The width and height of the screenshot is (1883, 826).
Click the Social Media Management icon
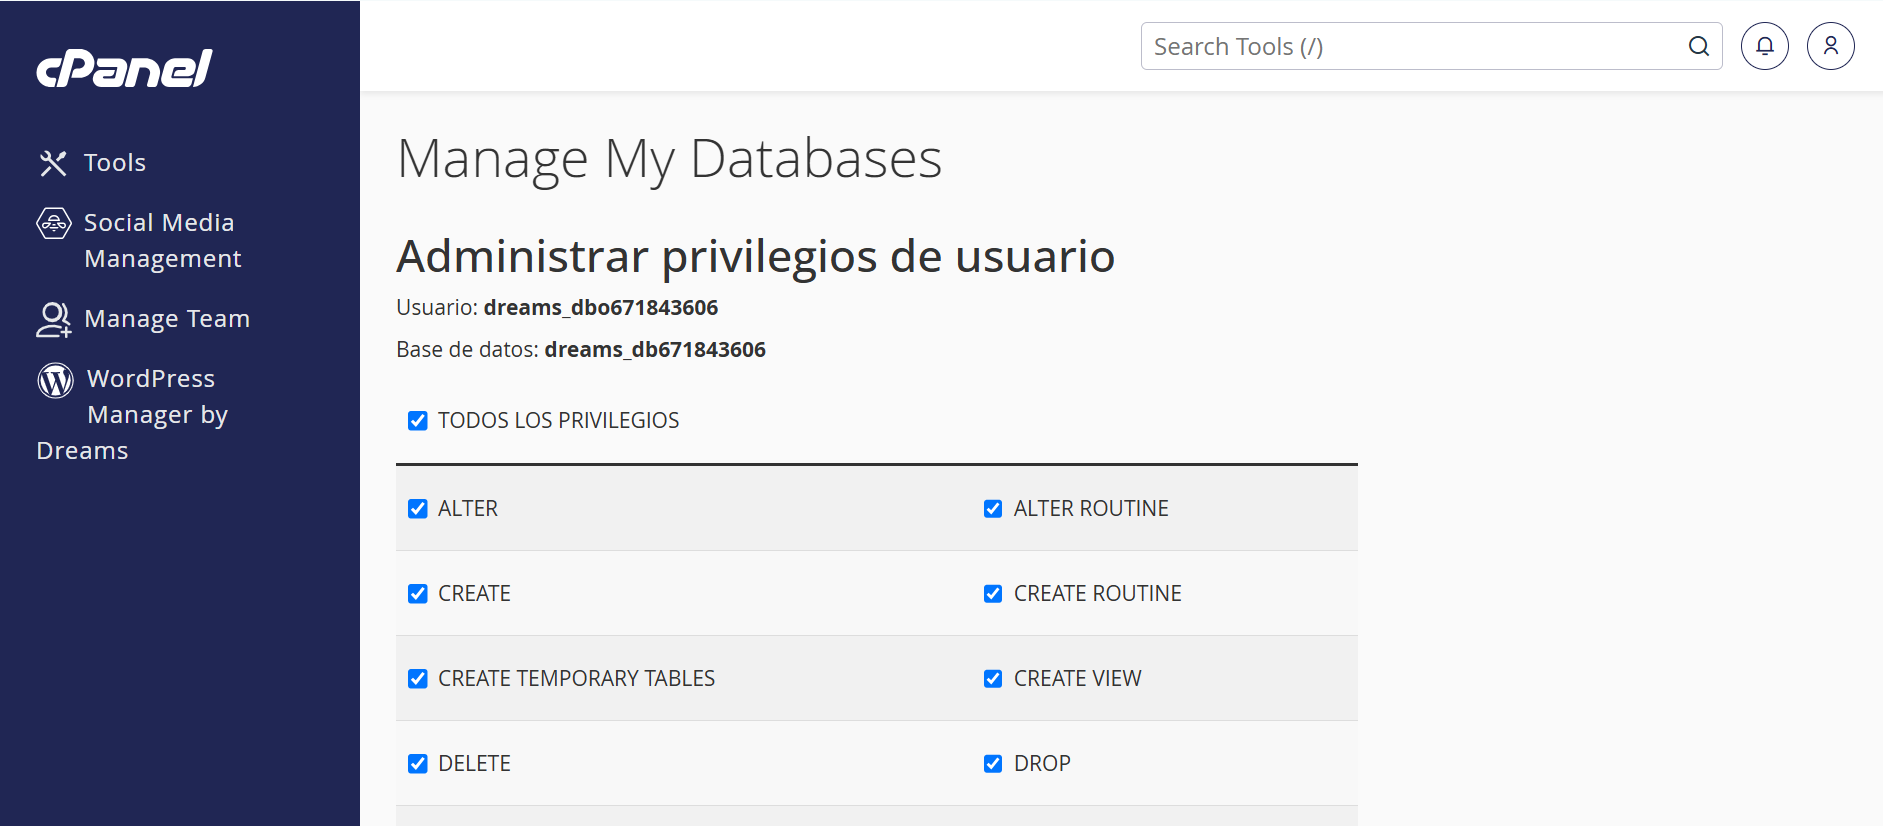(x=54, y=223)
